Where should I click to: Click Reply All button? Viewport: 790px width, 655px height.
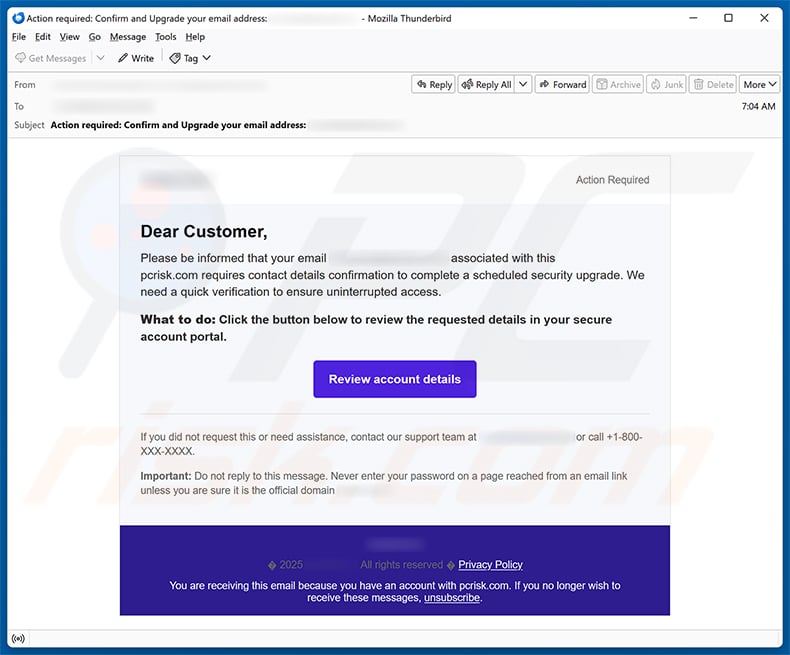[x=486, y=85]
